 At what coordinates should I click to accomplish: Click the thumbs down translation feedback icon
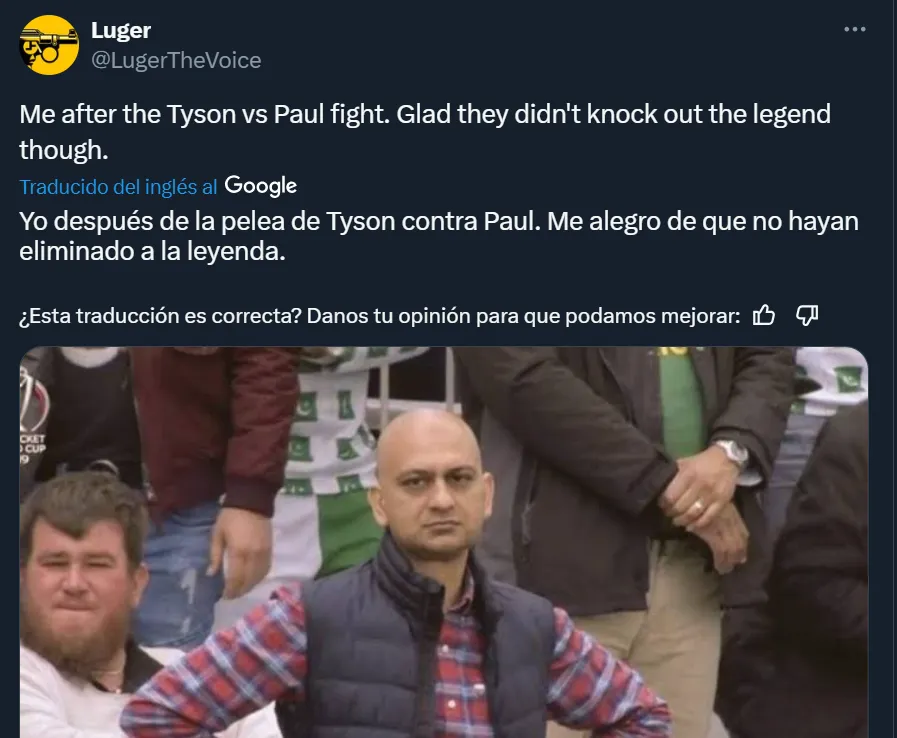(807, 315)
